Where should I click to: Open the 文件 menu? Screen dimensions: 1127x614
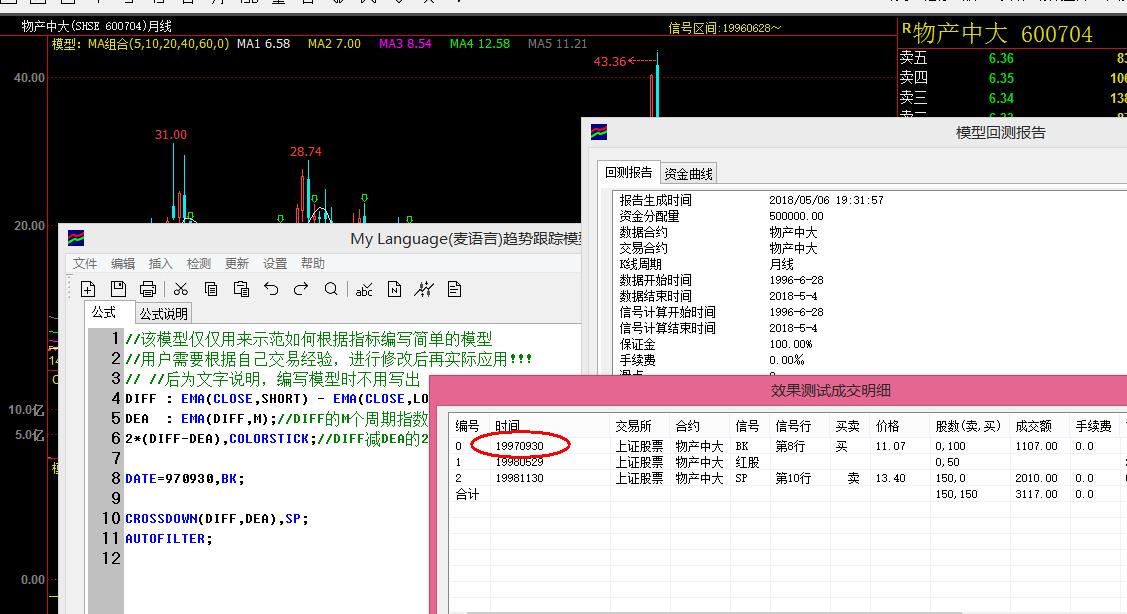pyautogui.click(x=85, y=263)
